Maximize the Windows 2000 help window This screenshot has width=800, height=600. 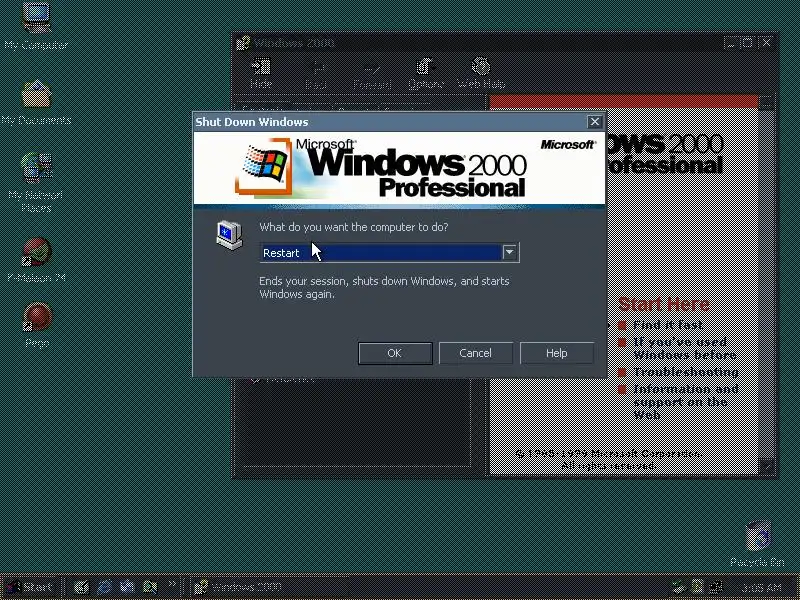pos(747,43)
